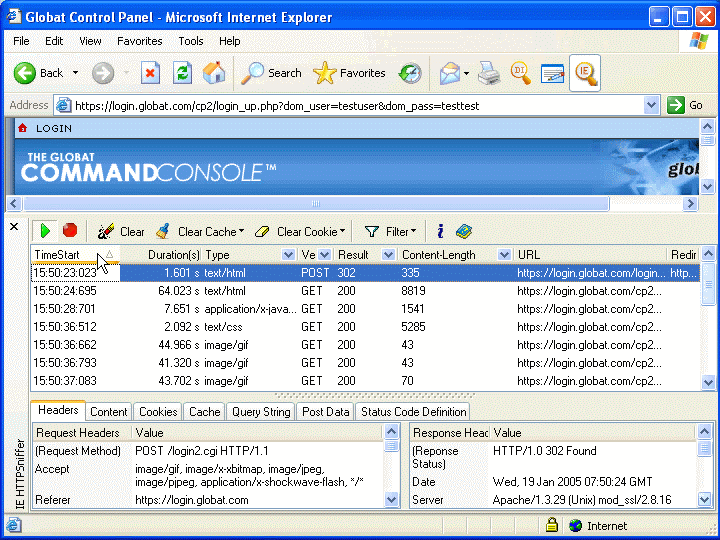Click the blue info icon in sniffer toolbar

[x=440, y=231]
